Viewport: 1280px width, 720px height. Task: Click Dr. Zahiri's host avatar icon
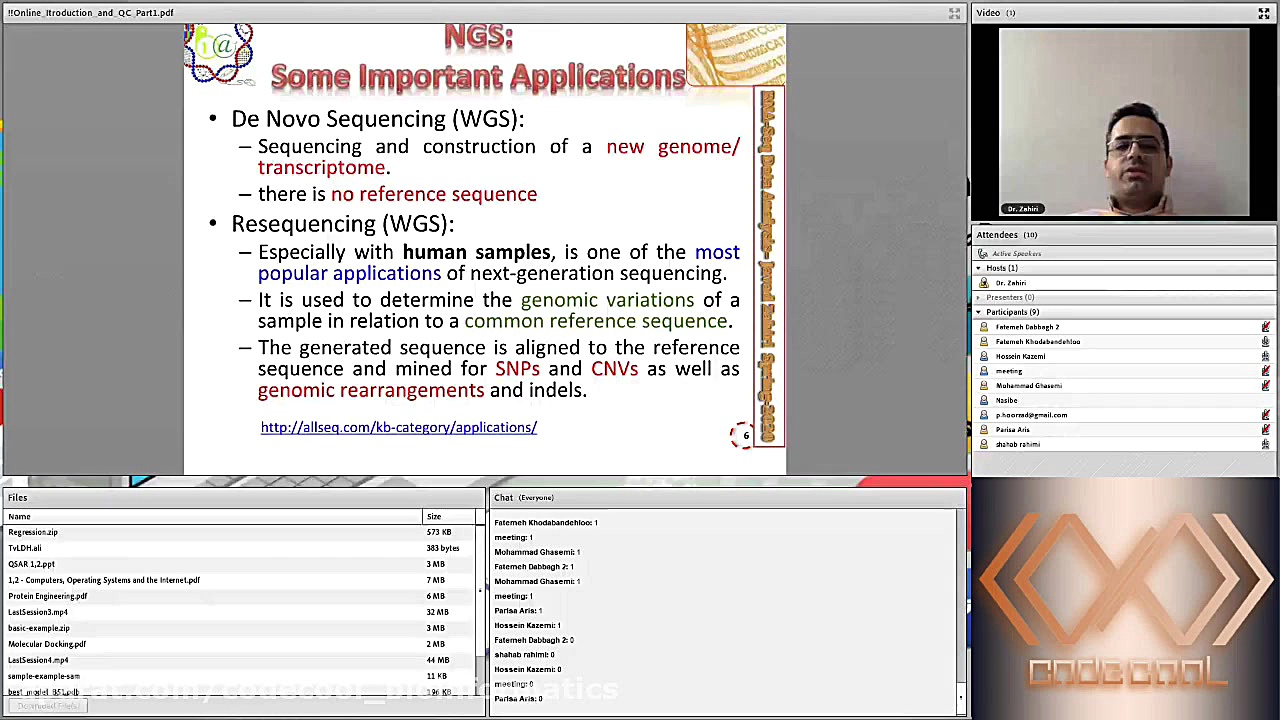coord(984,283)
